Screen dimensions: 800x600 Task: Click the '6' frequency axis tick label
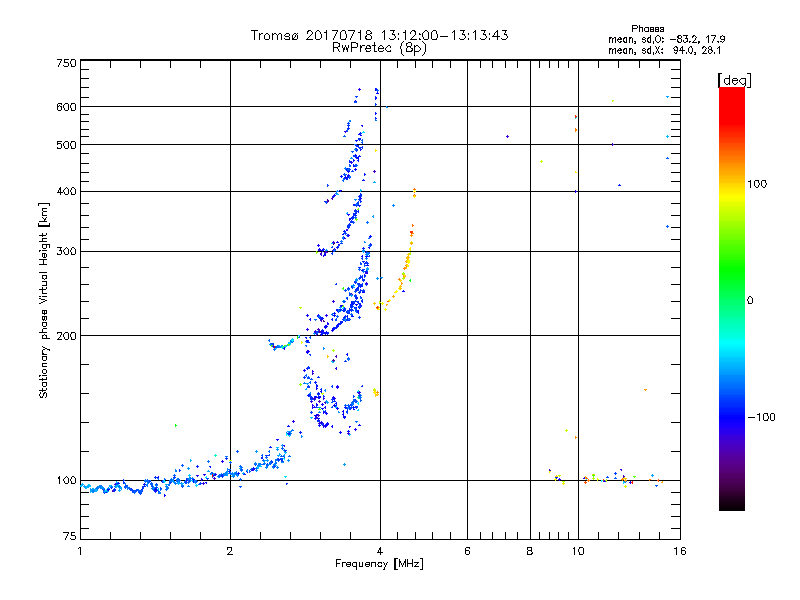(467, 551)
